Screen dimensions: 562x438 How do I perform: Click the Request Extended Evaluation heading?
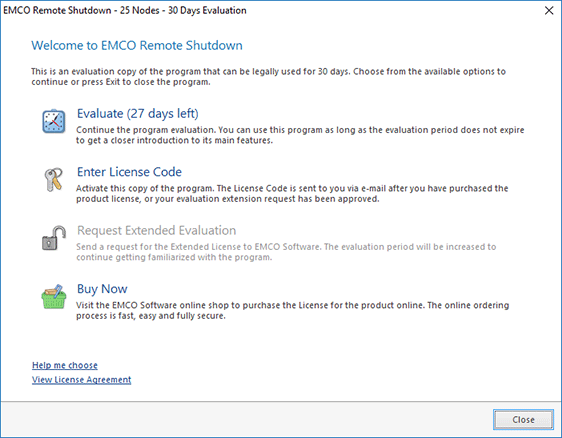pyautogui.click(x=157, y=230)
